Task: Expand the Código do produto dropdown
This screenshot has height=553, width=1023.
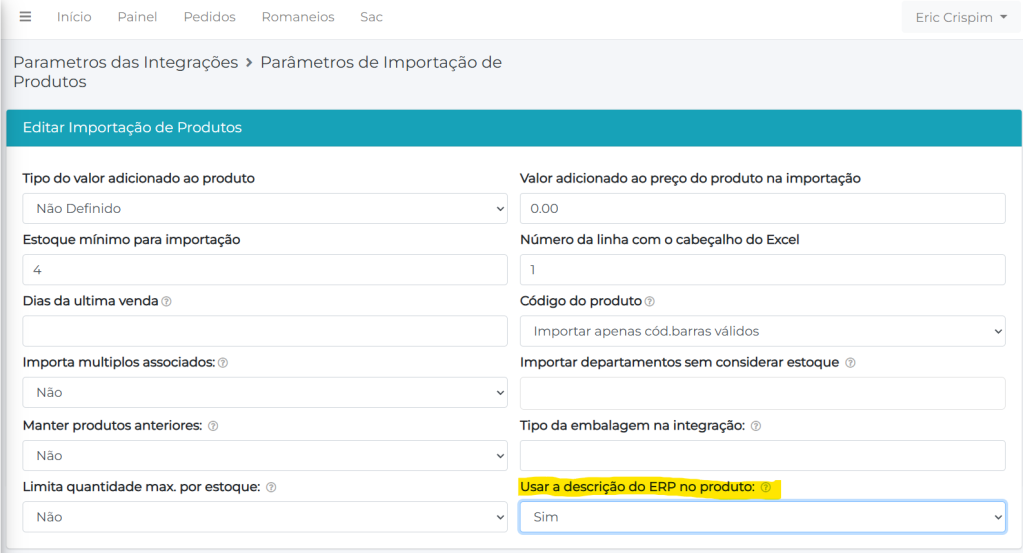Action: (x=762, y=331)
